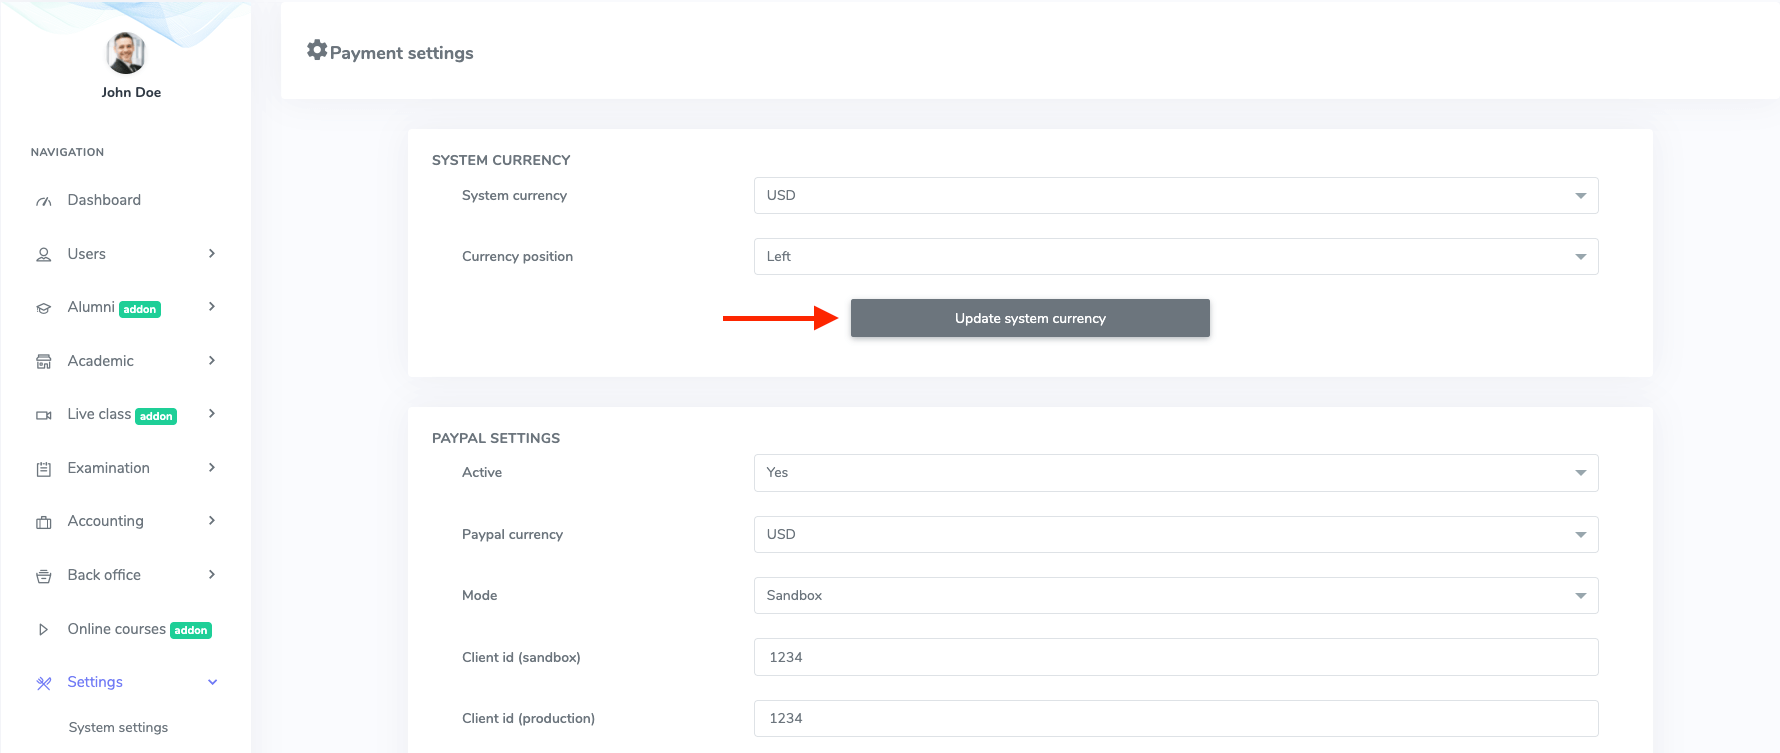1780x753 pixels.
Task: Click the Online courses play icon
Action: 43,630
